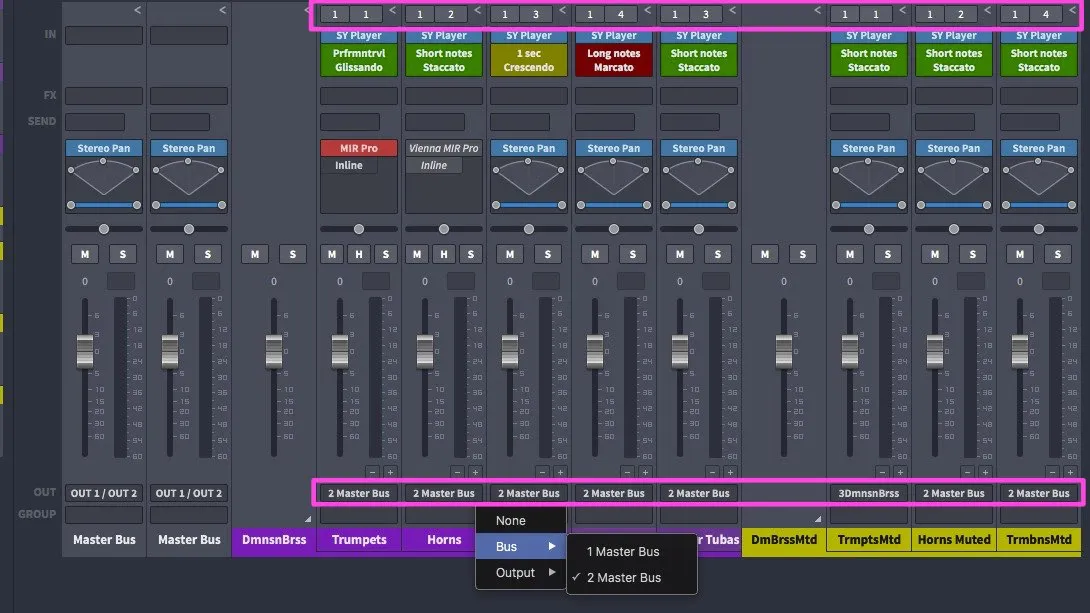Screen dimensions: 1090x613
Task: Open the Horns Muted output selector
Action: pyautogui.click(x=954, y=493)
